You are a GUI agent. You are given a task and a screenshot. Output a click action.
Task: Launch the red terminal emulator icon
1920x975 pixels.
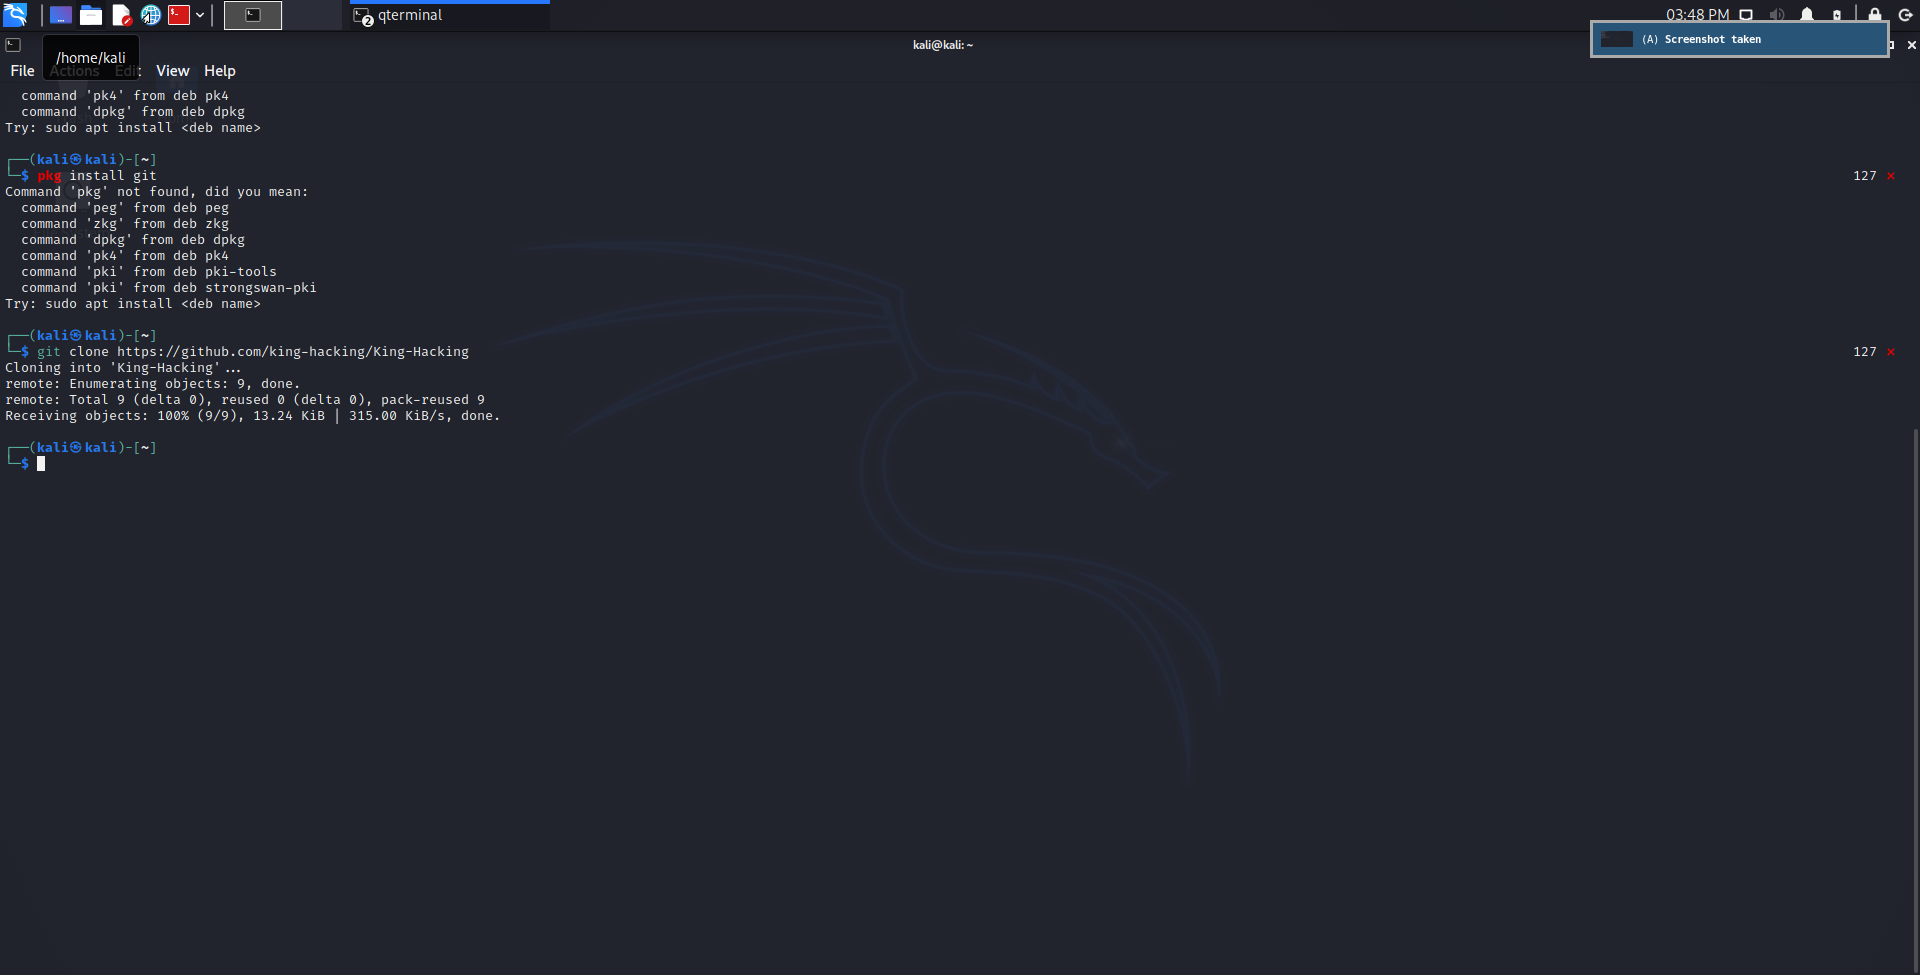click(179, 15)
